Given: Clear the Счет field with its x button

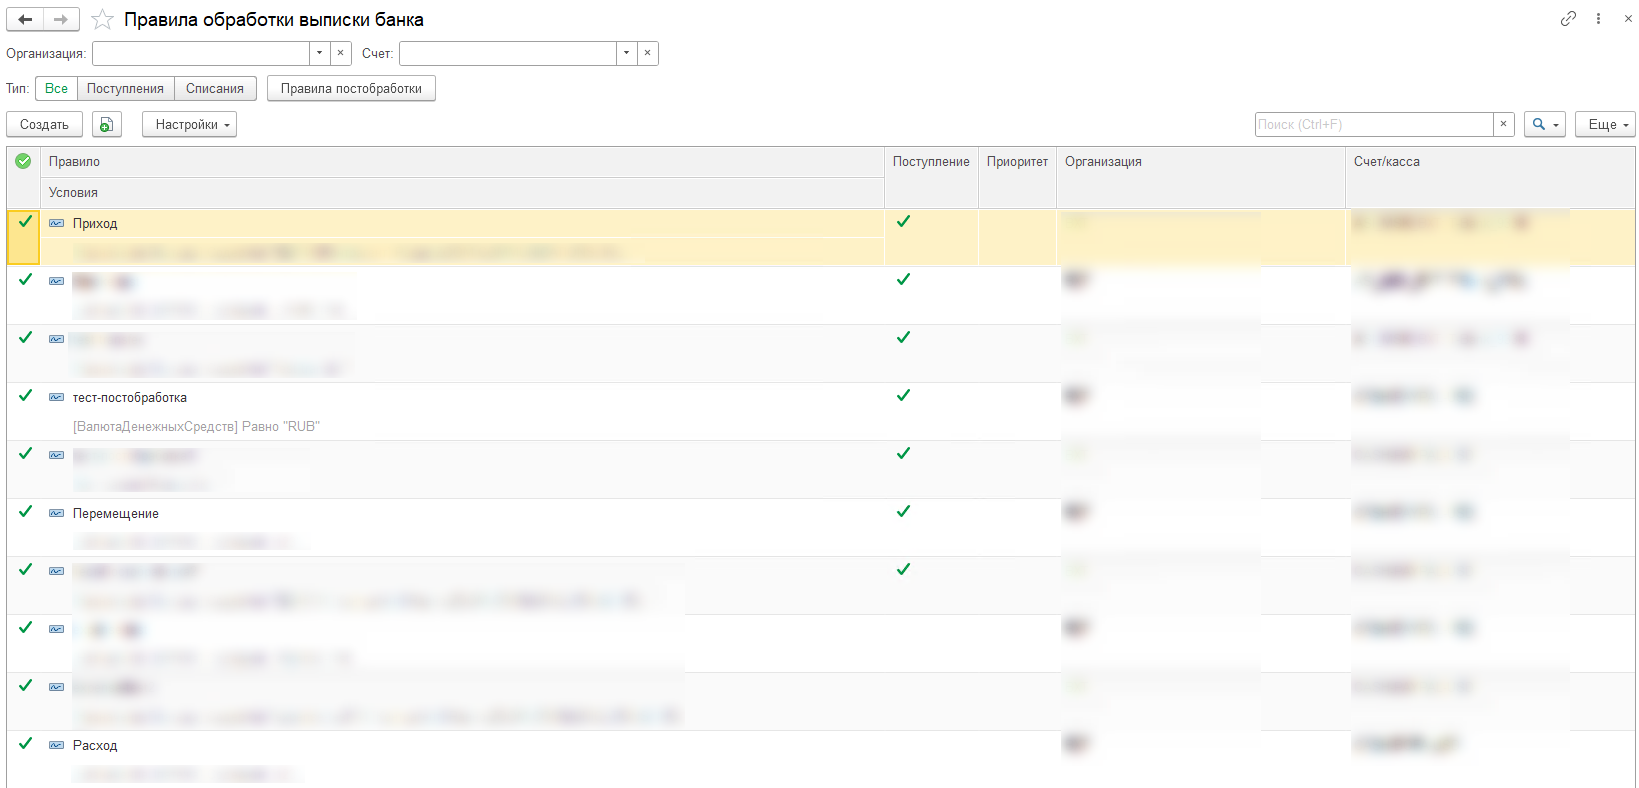Looking at the screenshot, I should (x=648, y=53).
